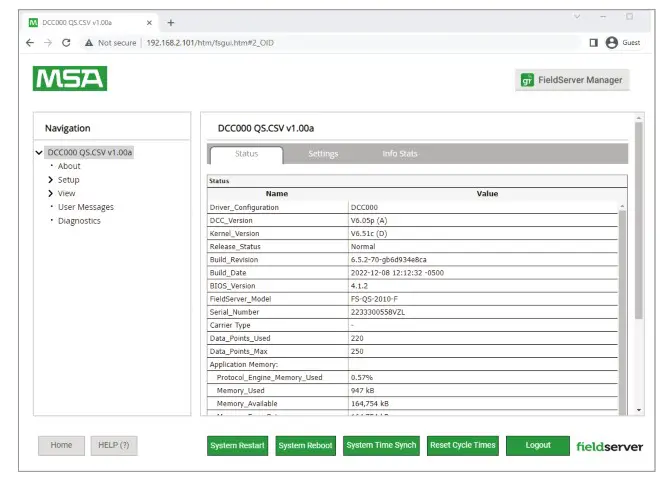Click the Application Memory: row
Viewport: 669px width, 482px height.
click(412, 364)
